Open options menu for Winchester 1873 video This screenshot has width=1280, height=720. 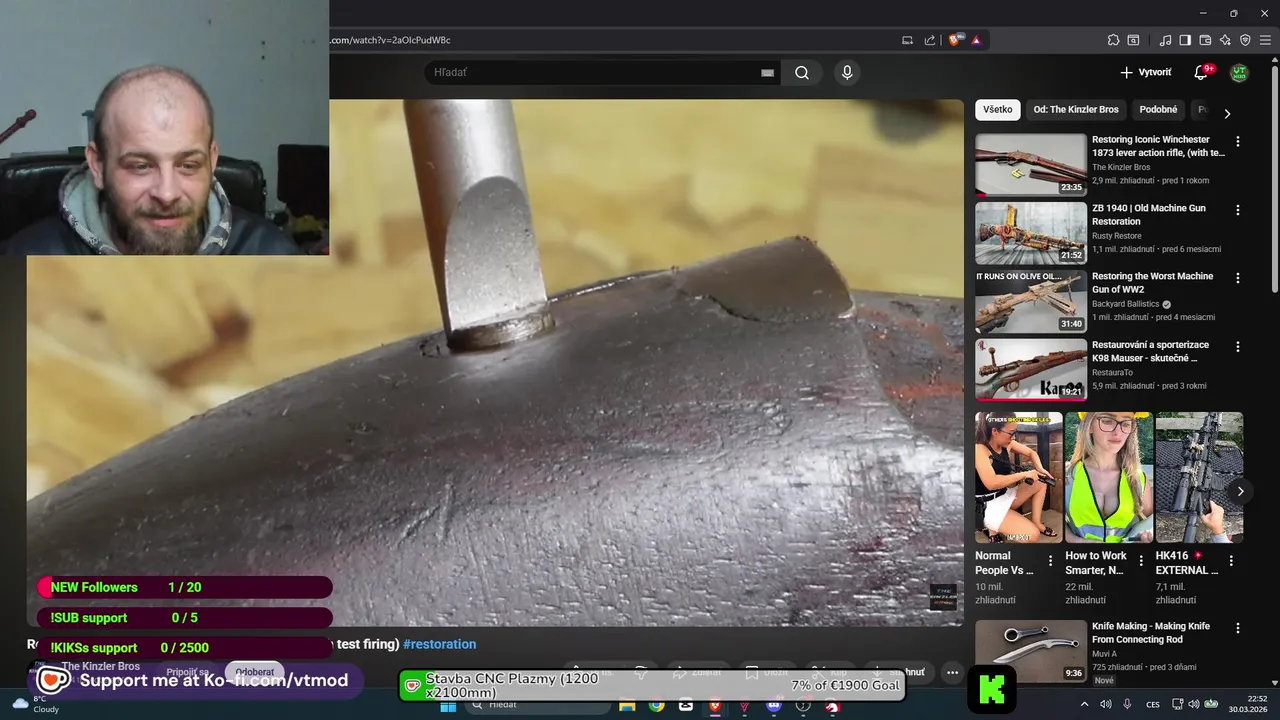(x=1238, y=142)
